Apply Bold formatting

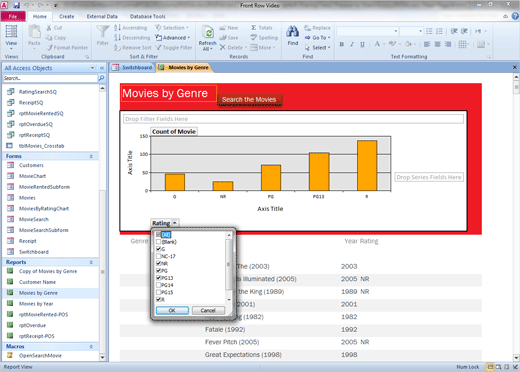point(342,44)
